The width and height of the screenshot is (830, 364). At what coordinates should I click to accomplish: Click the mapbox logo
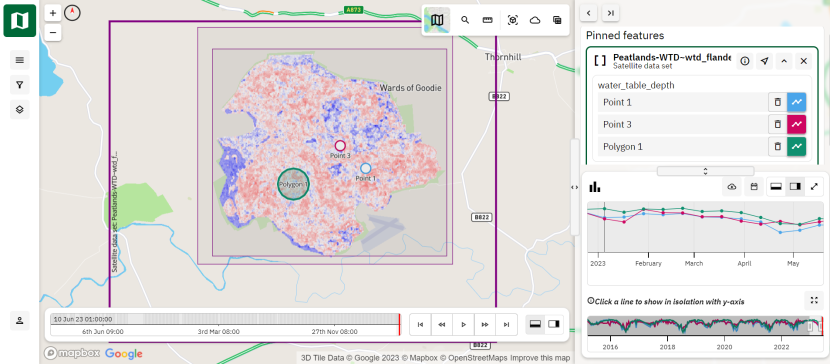[x=71, y=353]
